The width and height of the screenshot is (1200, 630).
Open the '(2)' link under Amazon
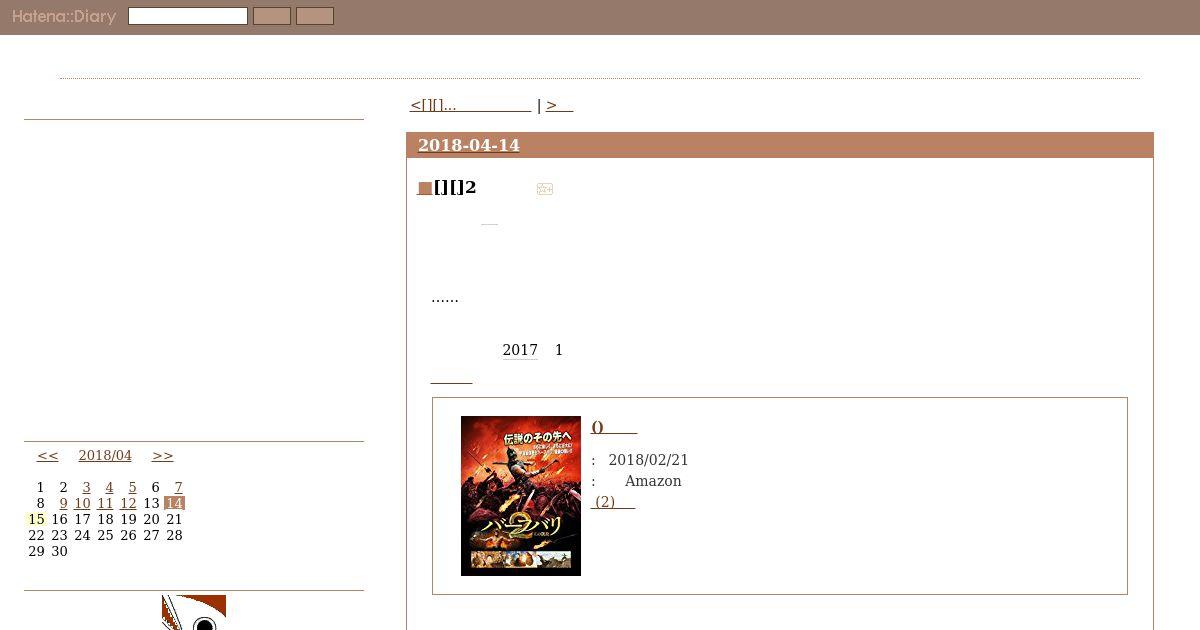[x=613, y=502]
